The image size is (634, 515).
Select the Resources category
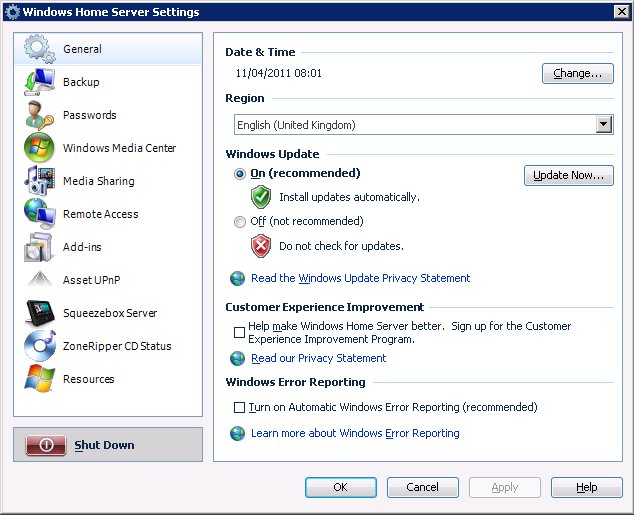pyautogui.click(x=108, y=379)
